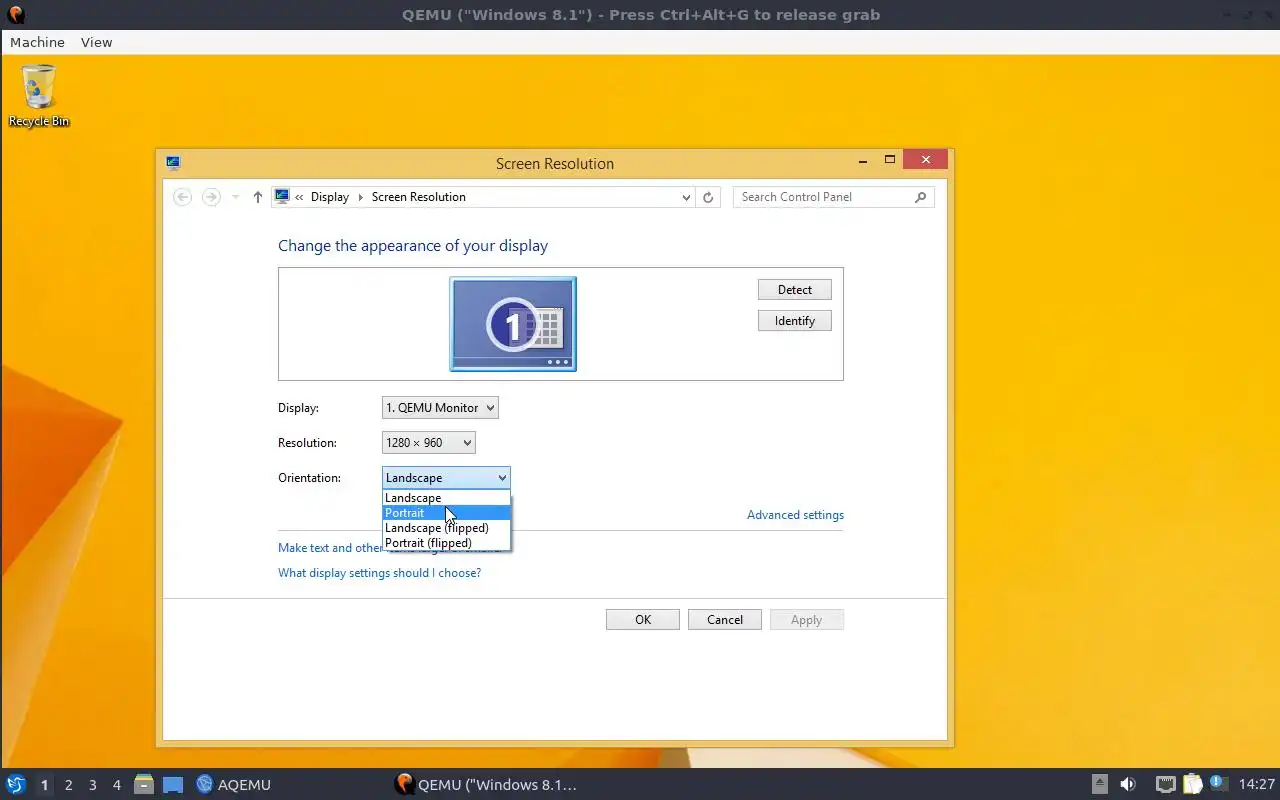Click the notification info tray icon

pos(1218,783)
